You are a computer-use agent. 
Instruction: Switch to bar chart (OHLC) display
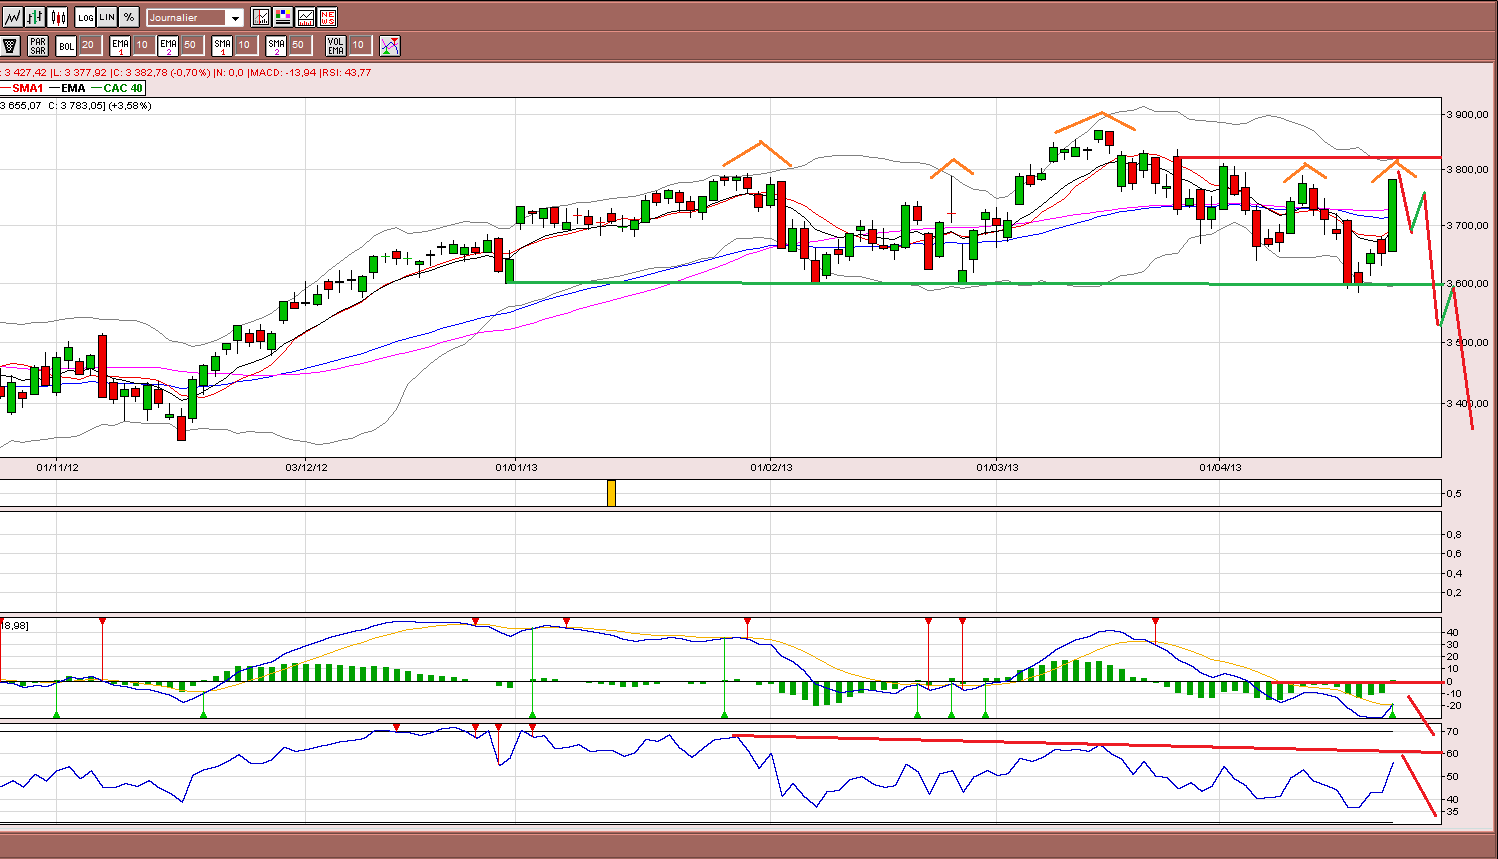pyautogui.click(x=35, y=17)
